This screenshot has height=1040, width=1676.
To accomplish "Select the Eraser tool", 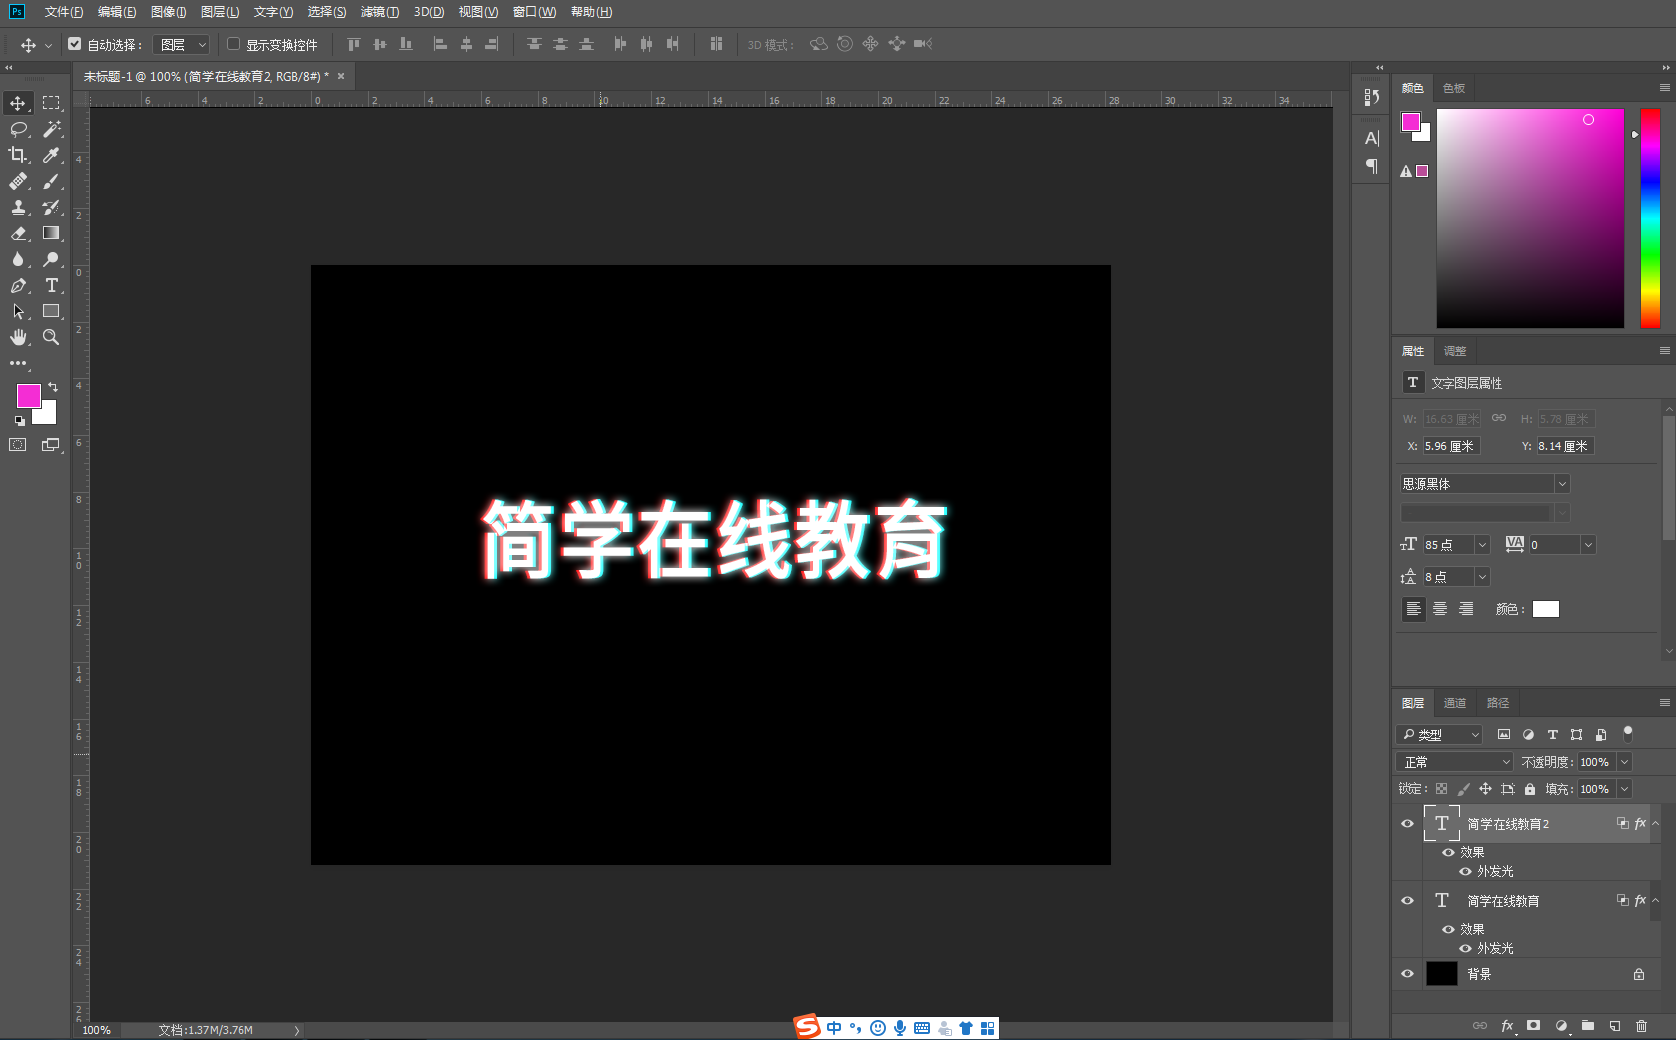I will click(x=18, y=233).
